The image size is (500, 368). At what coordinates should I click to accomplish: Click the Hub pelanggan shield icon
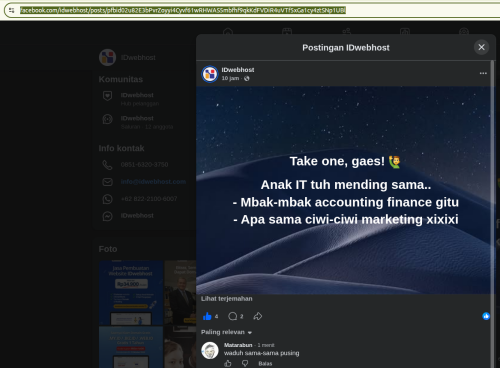(x=107, y=96)
